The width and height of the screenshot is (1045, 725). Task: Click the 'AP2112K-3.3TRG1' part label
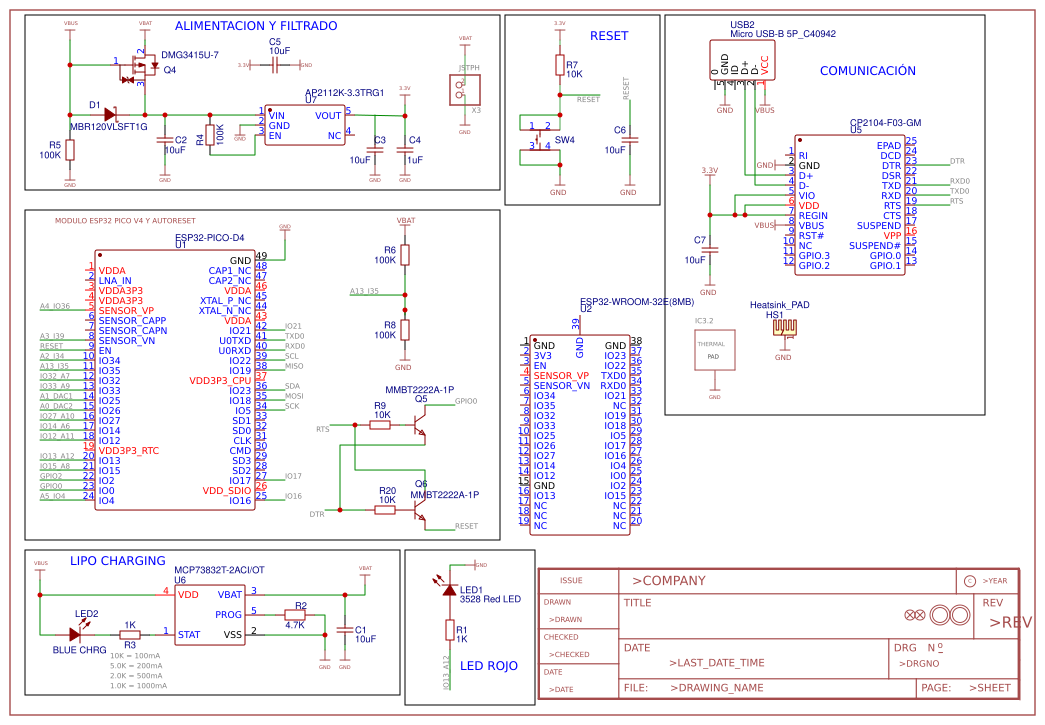click(x=345, y=93)
